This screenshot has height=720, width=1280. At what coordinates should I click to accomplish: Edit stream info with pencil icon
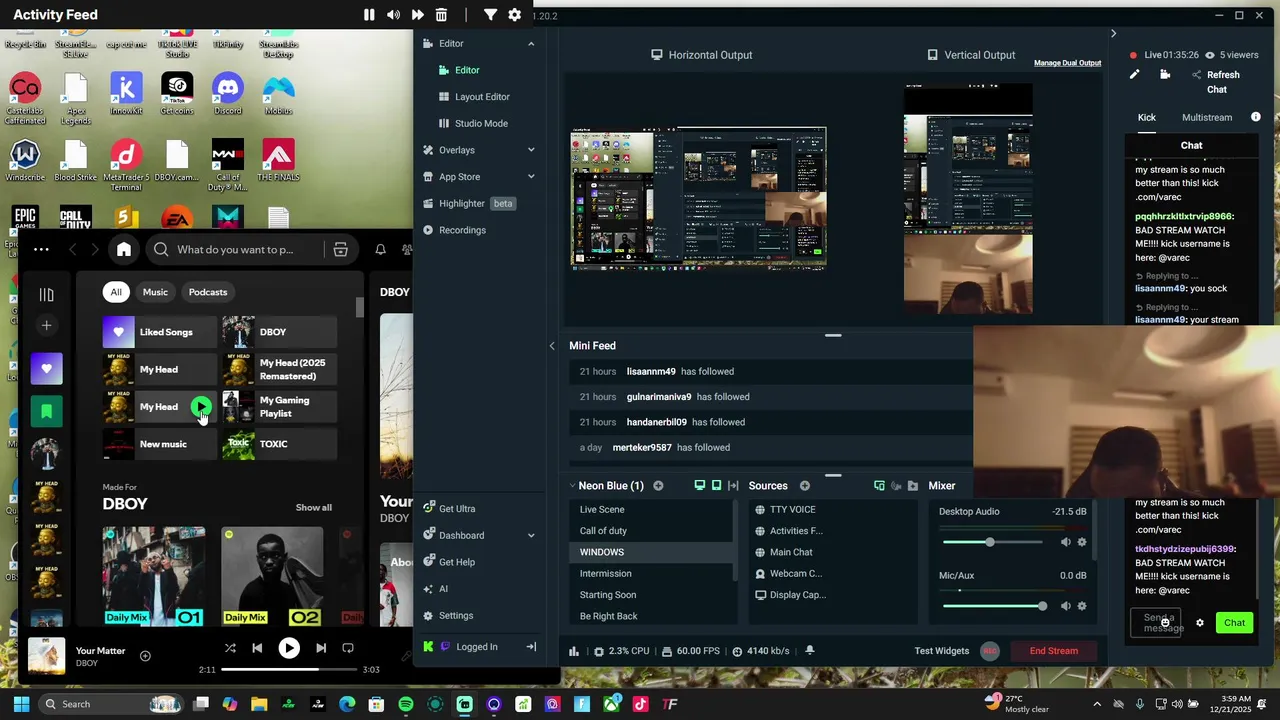point(1134,75)
